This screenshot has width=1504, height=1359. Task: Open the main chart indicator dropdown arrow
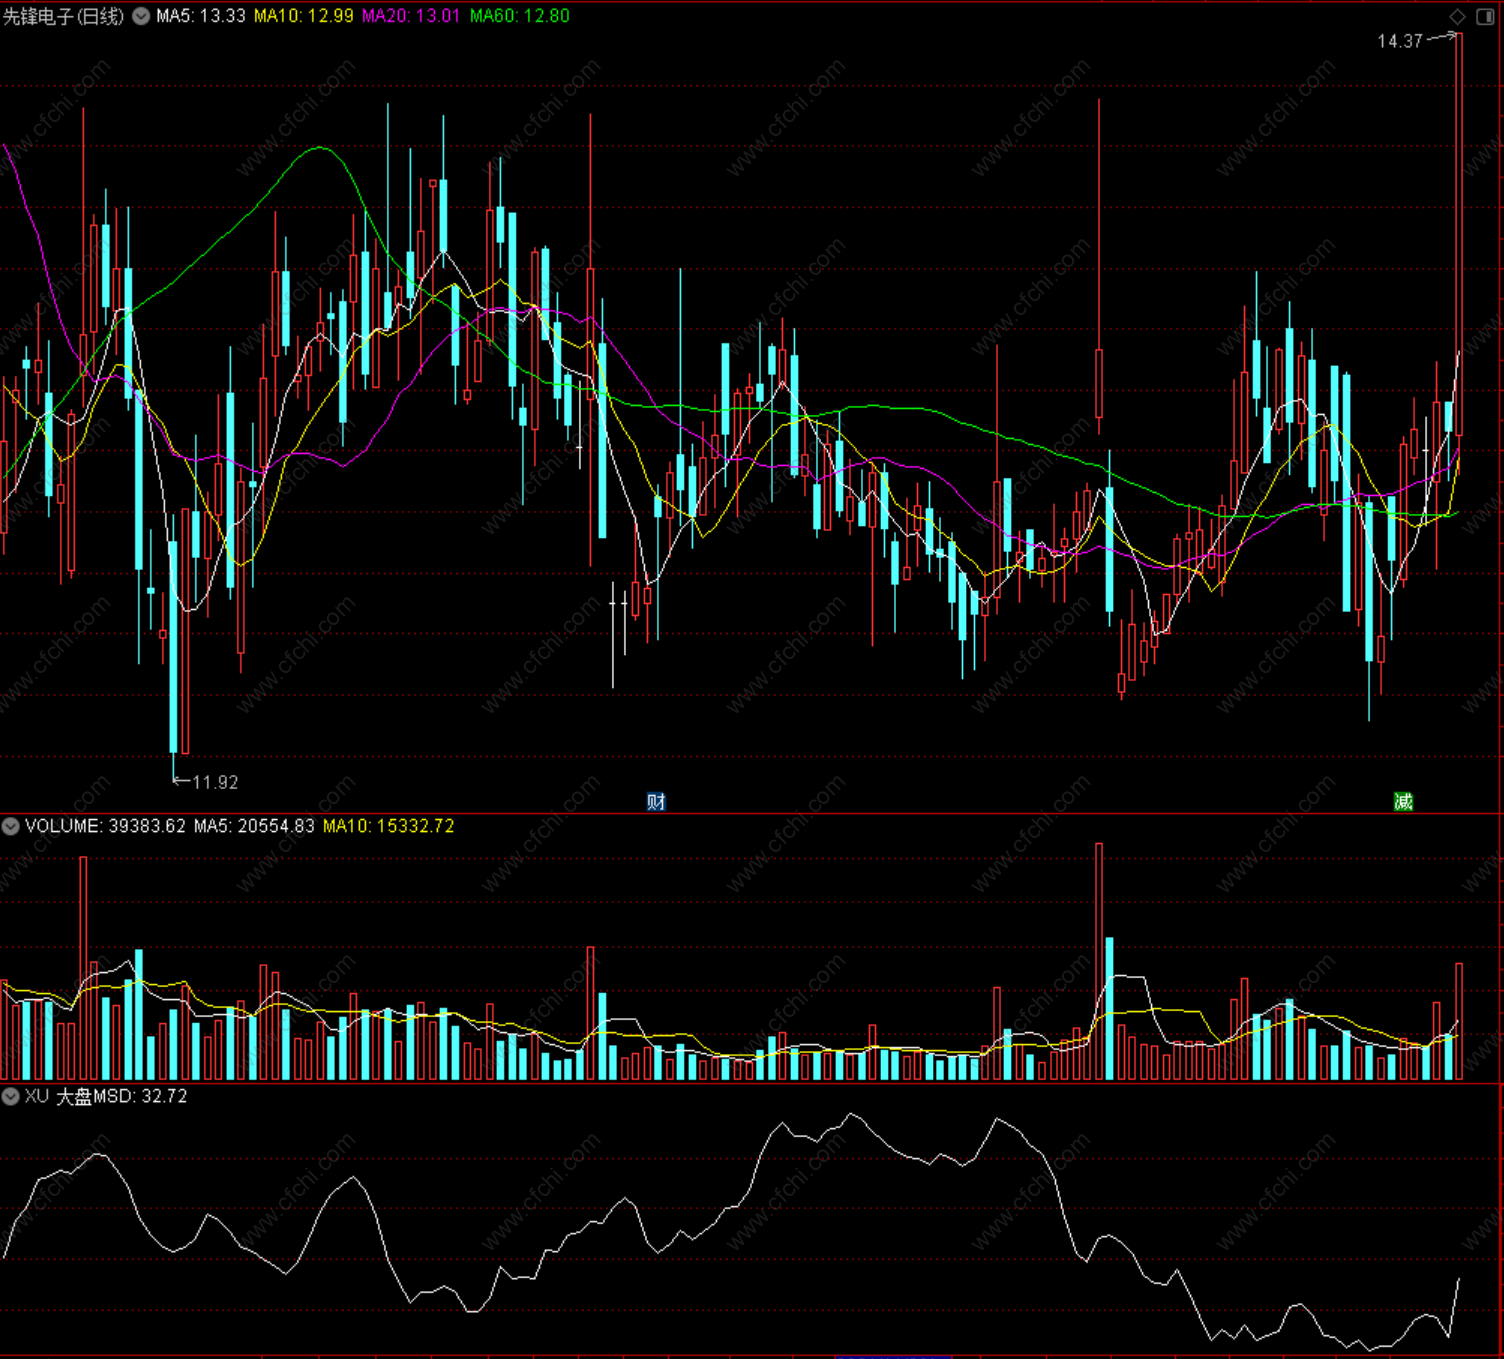[x=141, y=16]
